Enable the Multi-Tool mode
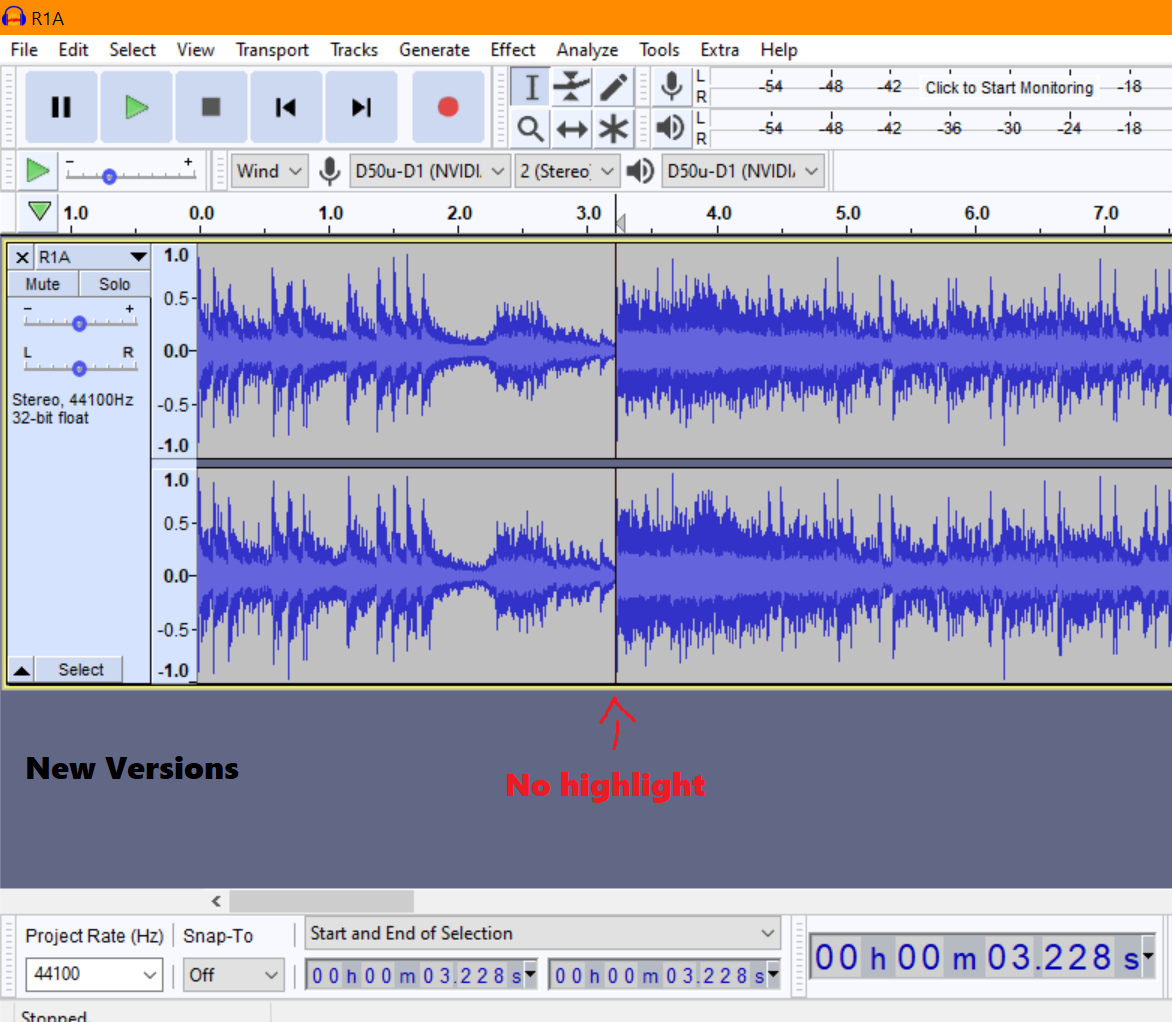The image size is (1172, 1022). tap(612, 128)
